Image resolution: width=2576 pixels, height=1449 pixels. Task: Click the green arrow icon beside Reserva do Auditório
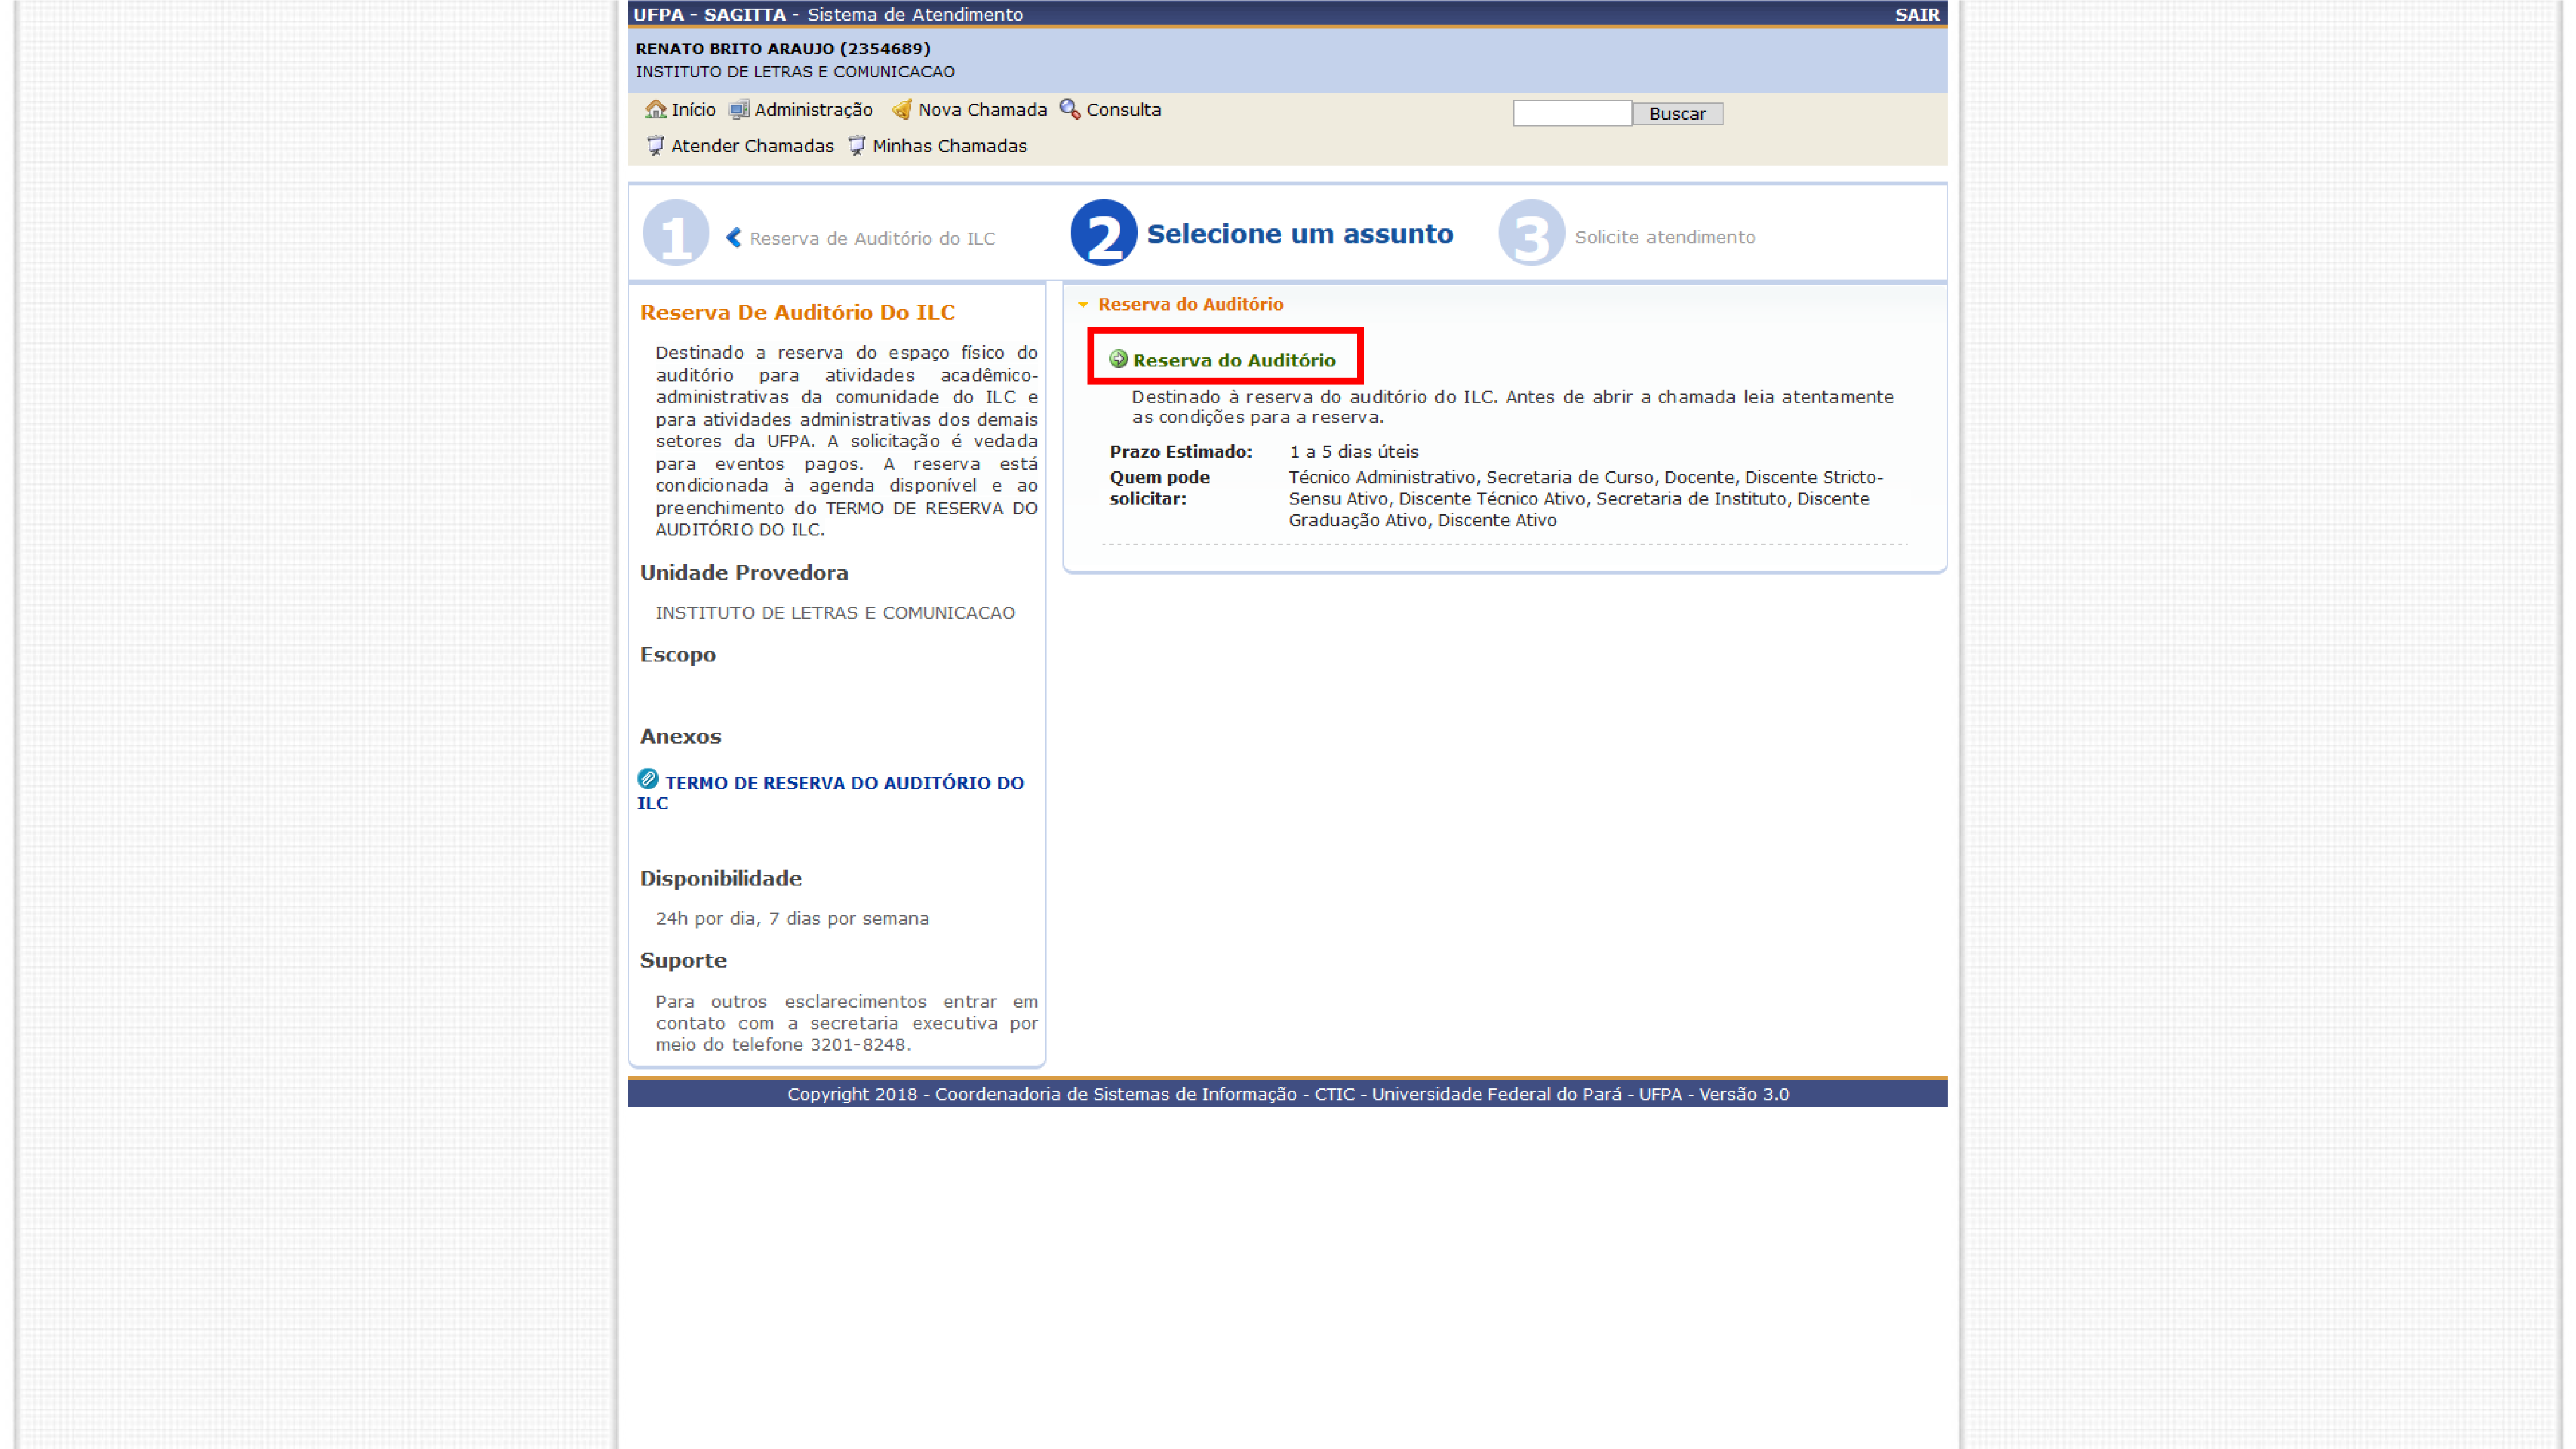pos(1118,359)
